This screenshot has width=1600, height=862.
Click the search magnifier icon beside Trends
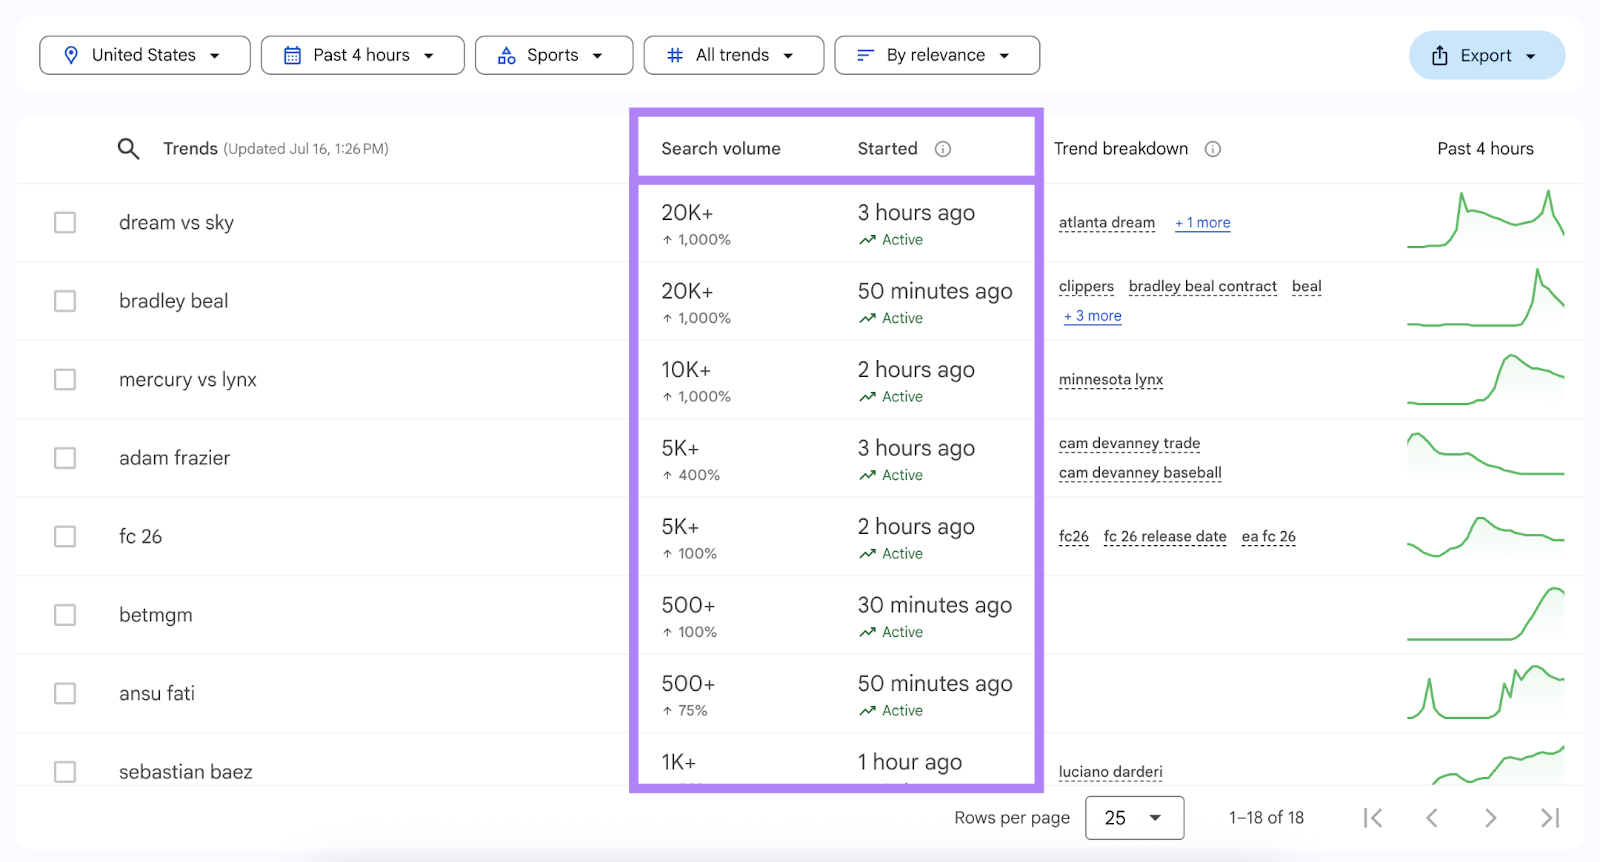128,149
